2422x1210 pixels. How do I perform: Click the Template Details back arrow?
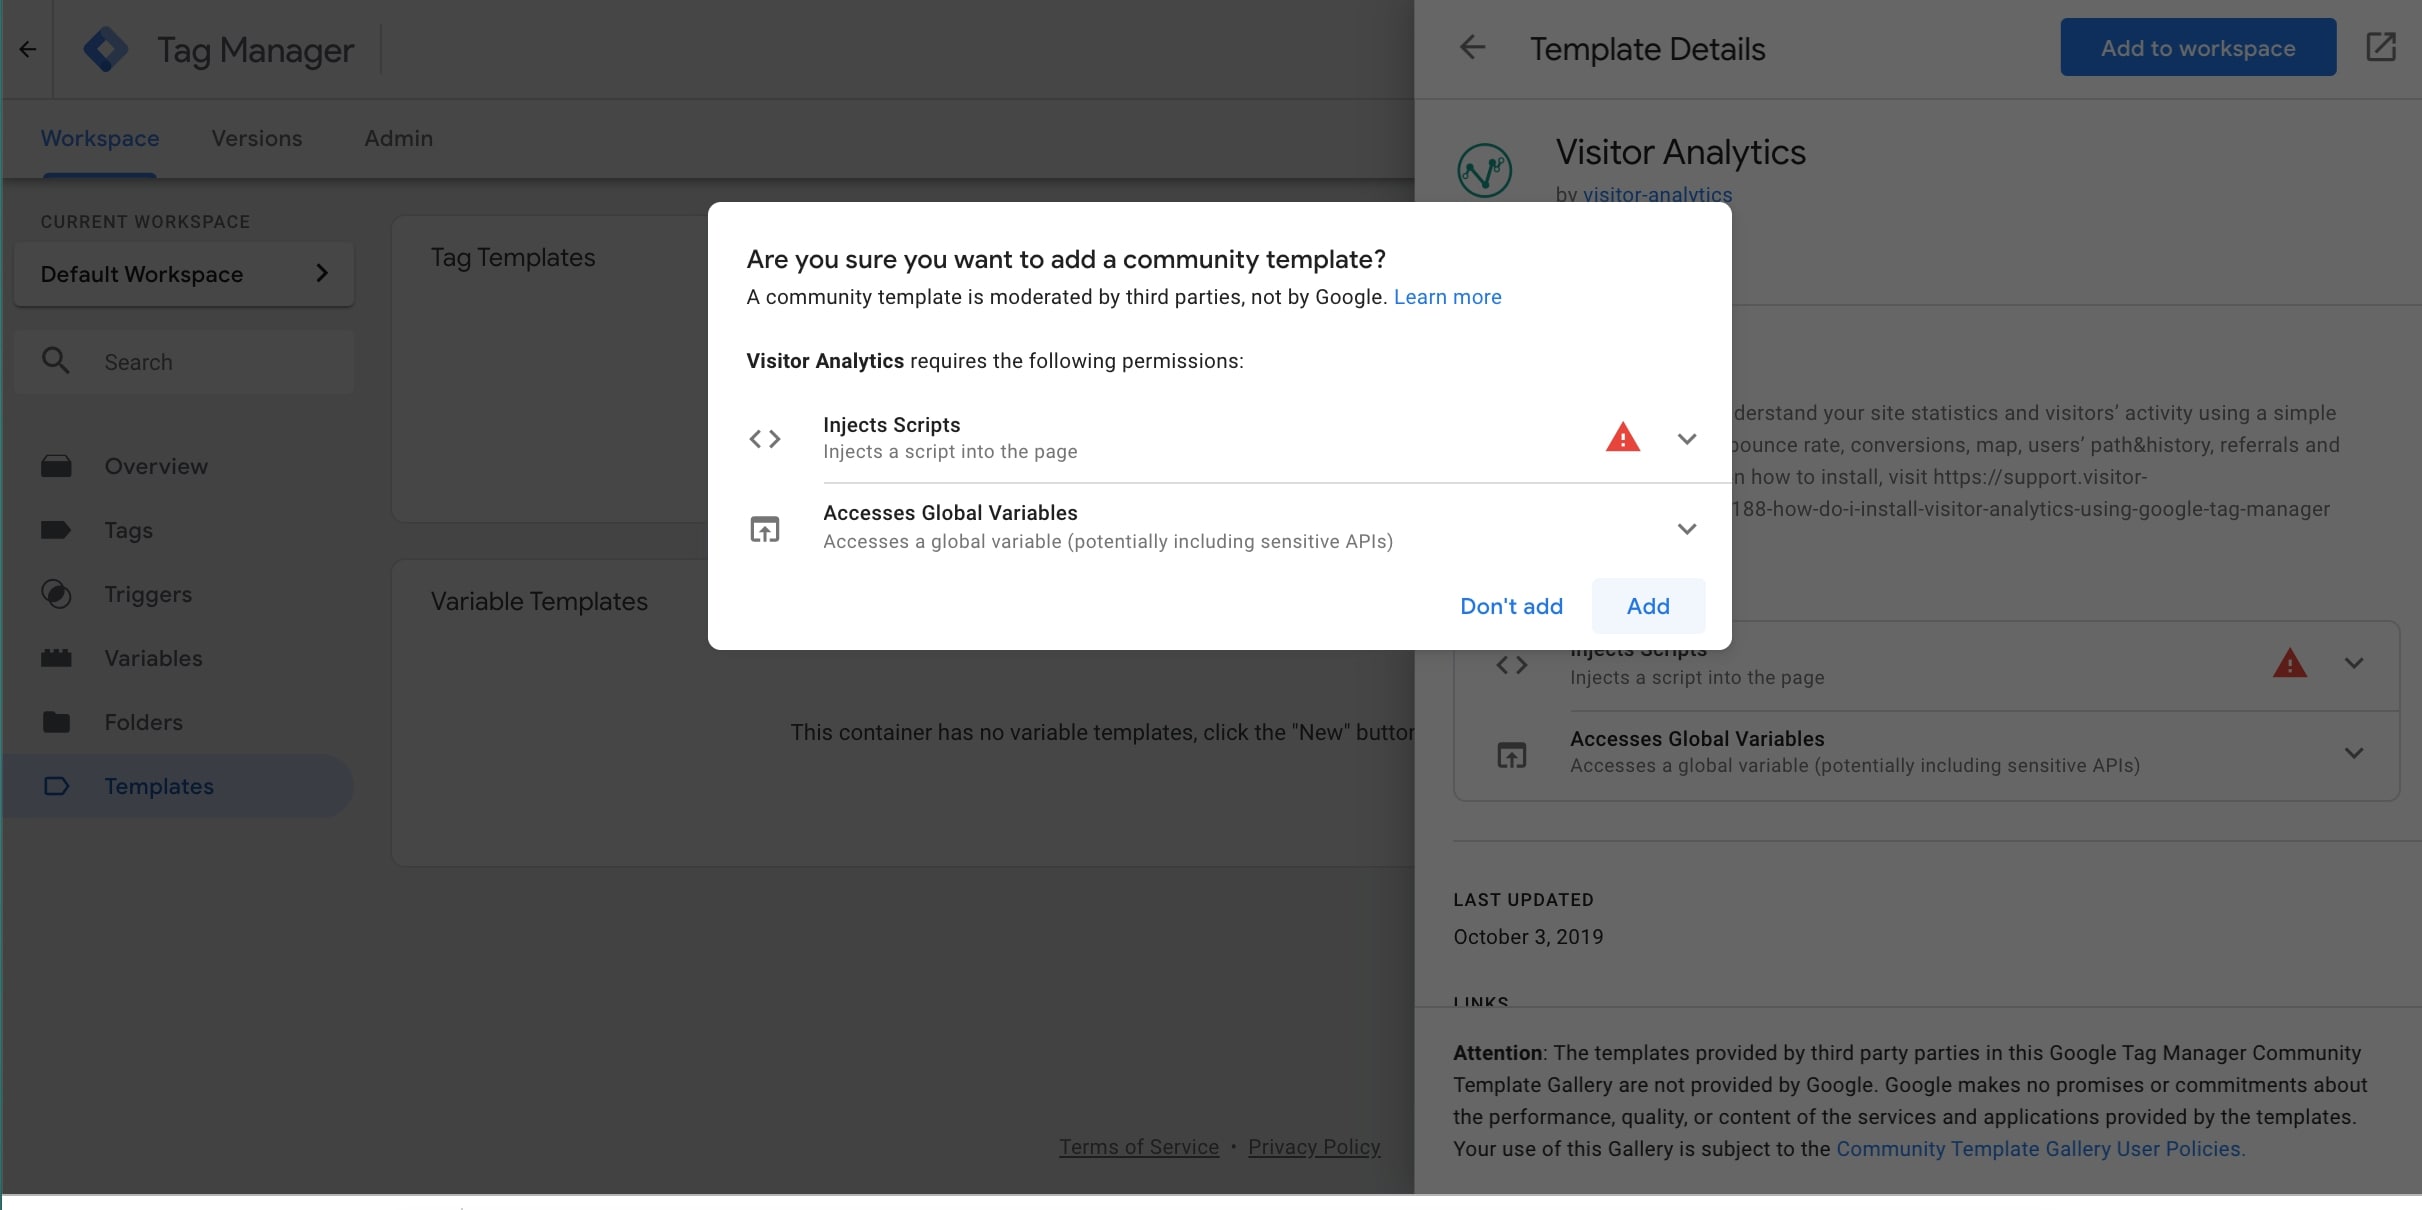point(1472,47)
